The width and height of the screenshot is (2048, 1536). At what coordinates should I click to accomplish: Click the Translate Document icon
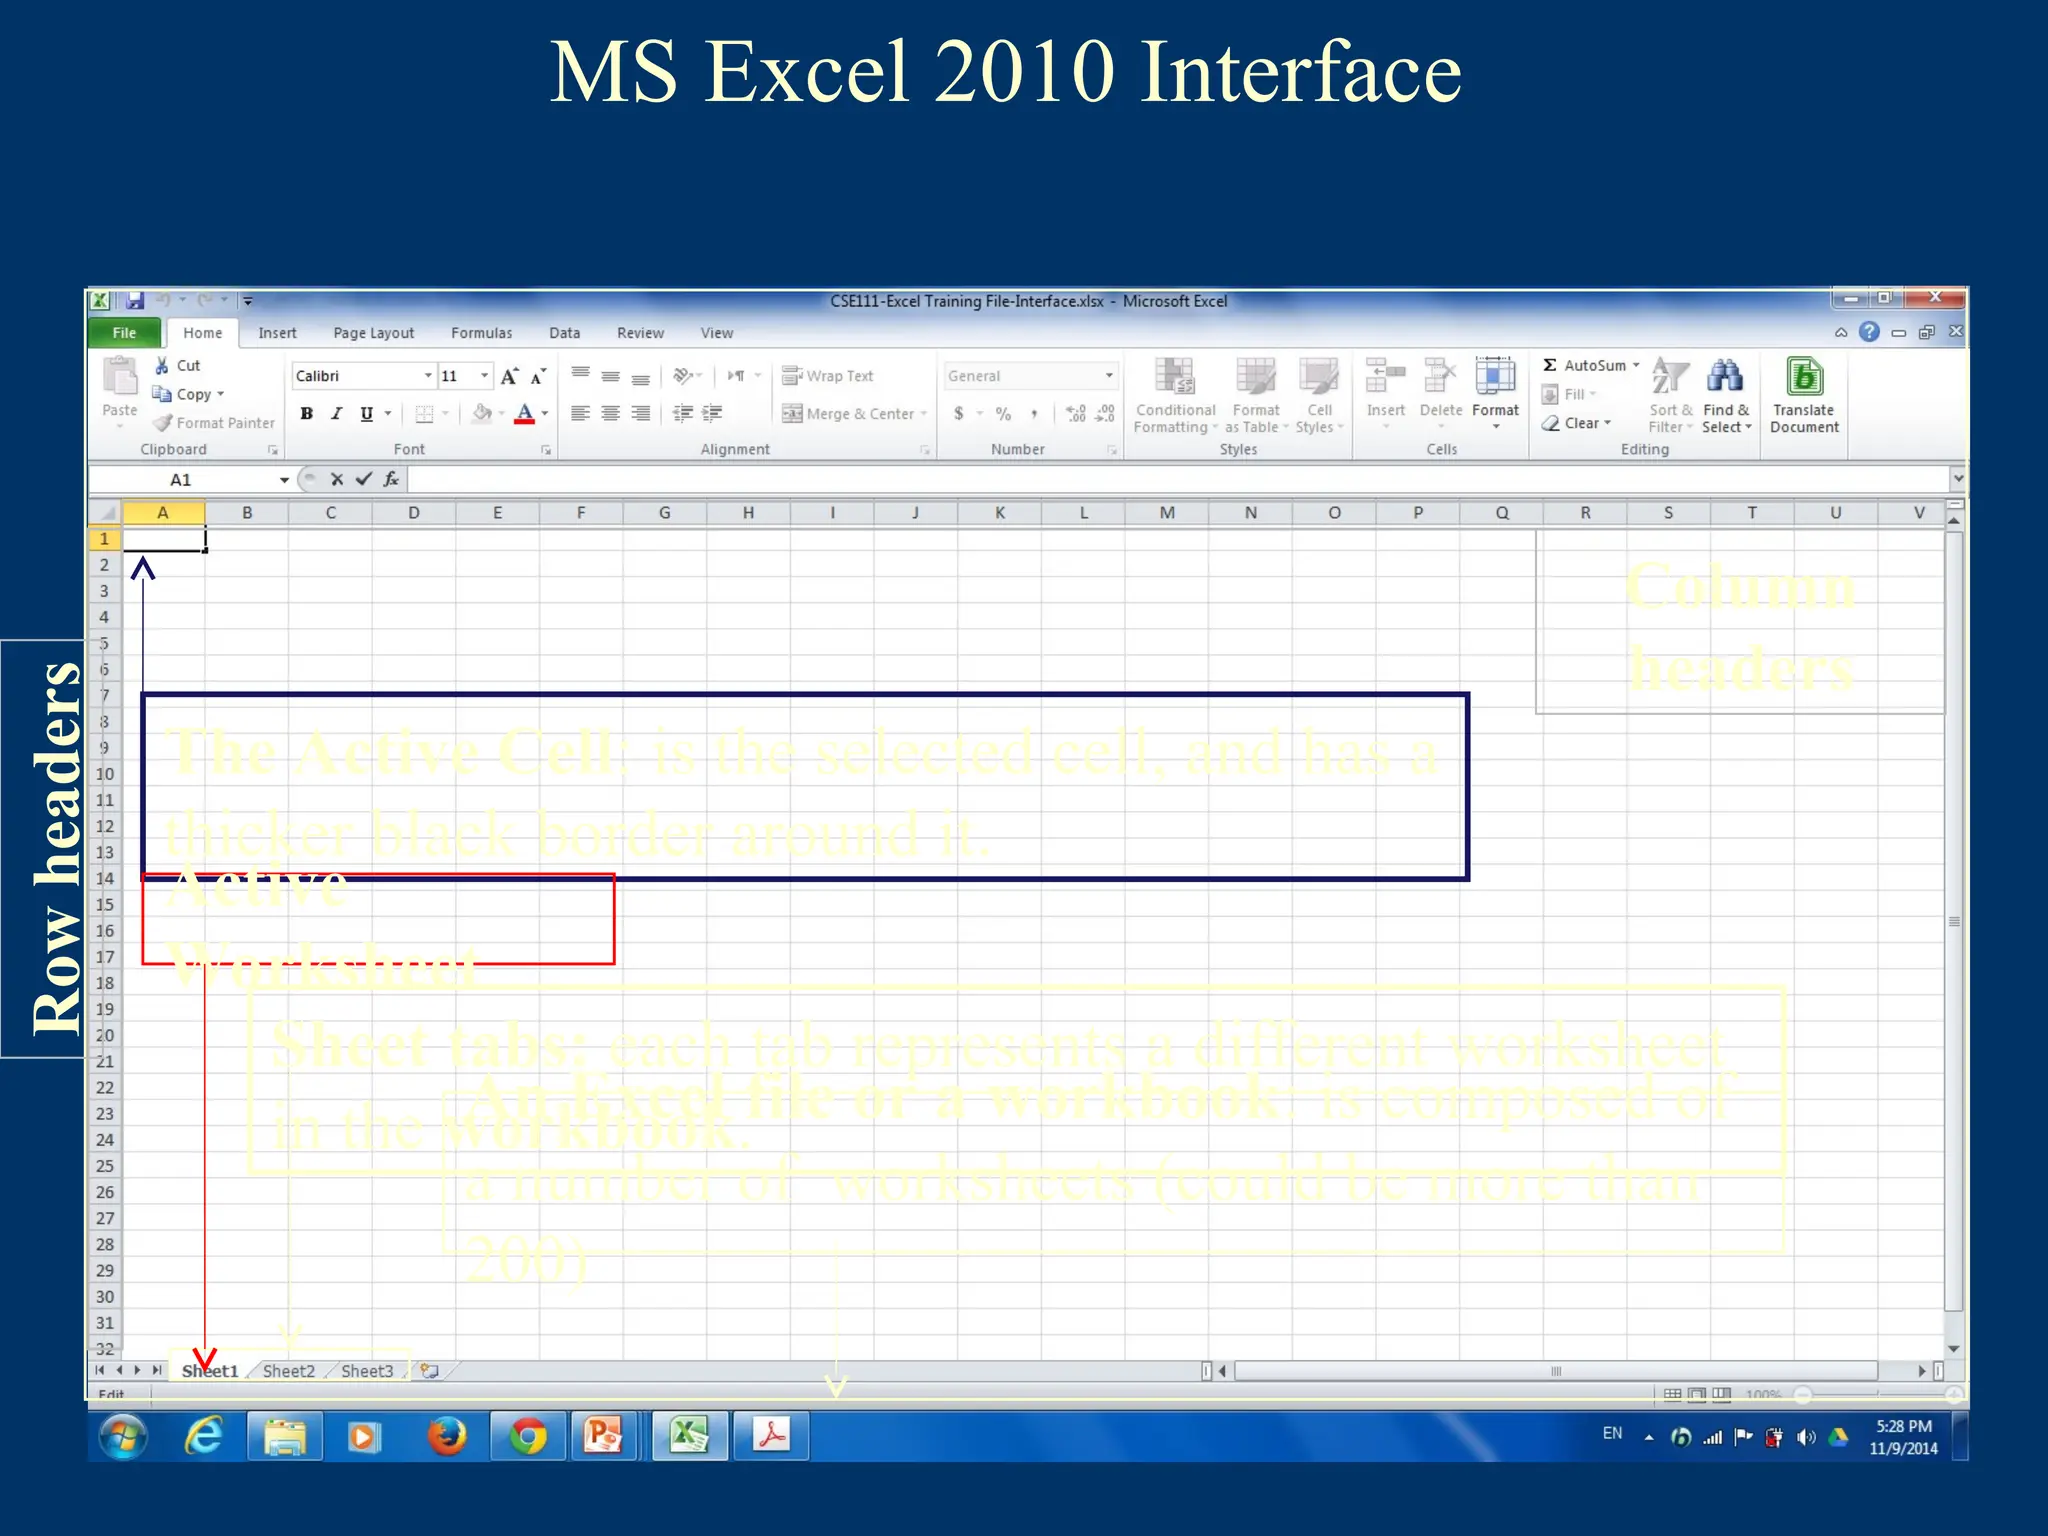click(x=1805, y=377)
